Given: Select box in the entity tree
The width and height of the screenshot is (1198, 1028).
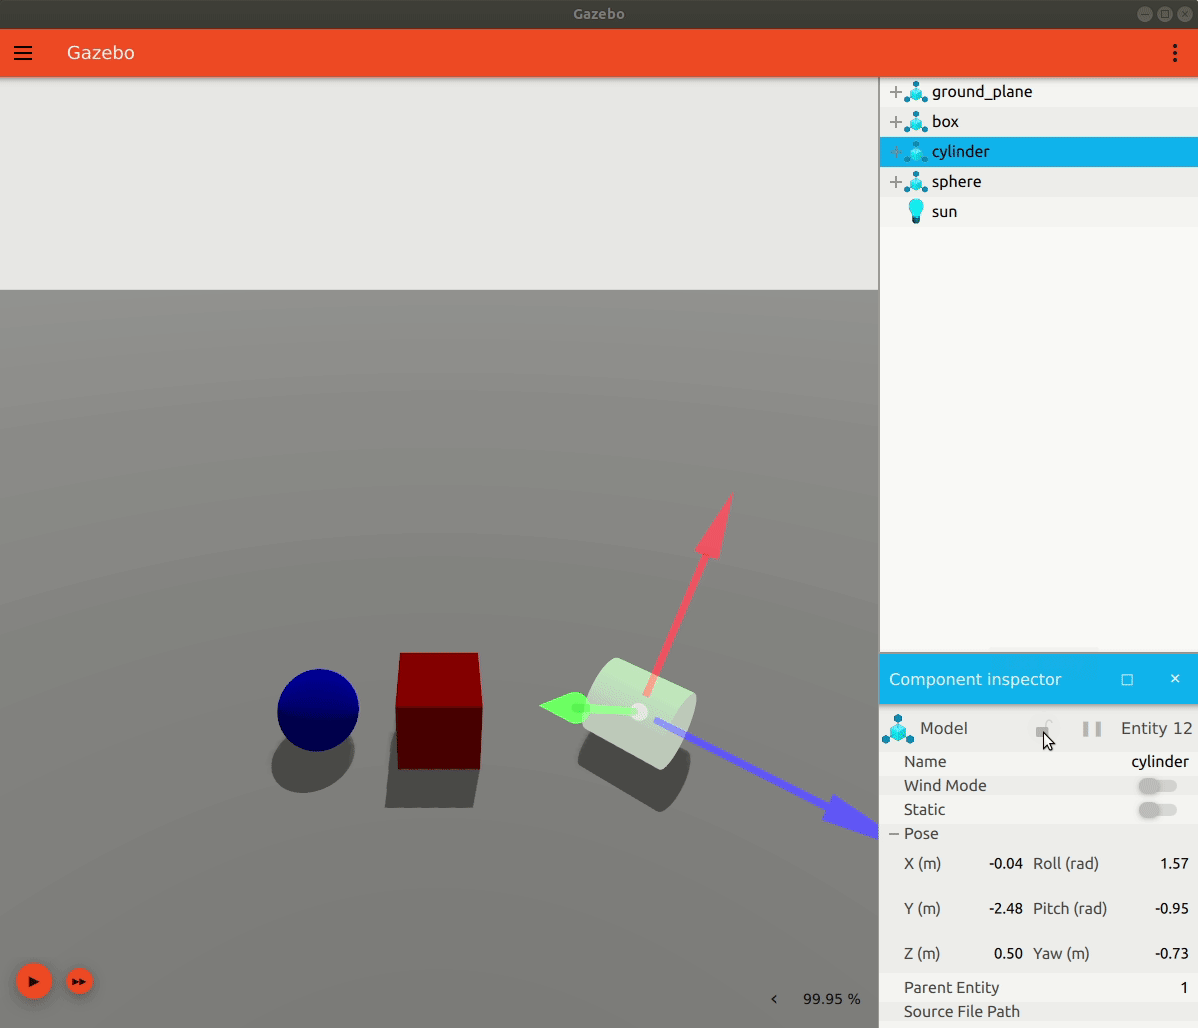Looking at the screenshot, I should click(945, 122).
